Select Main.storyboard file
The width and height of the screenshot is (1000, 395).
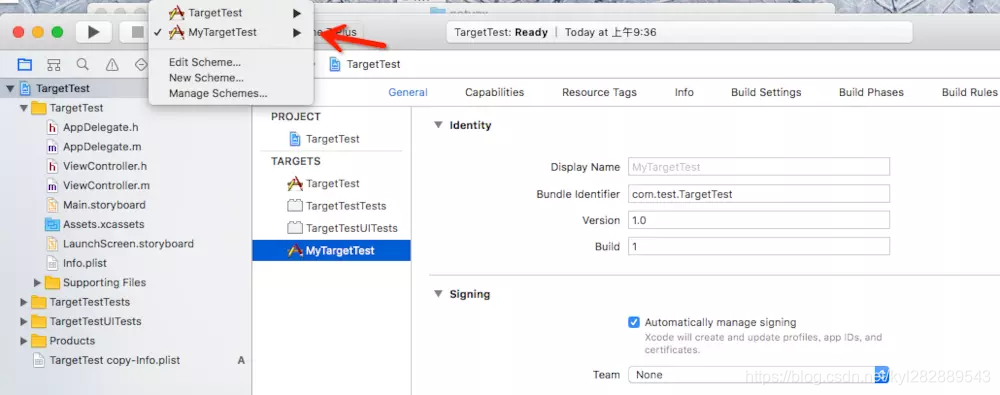coord(104,205)
